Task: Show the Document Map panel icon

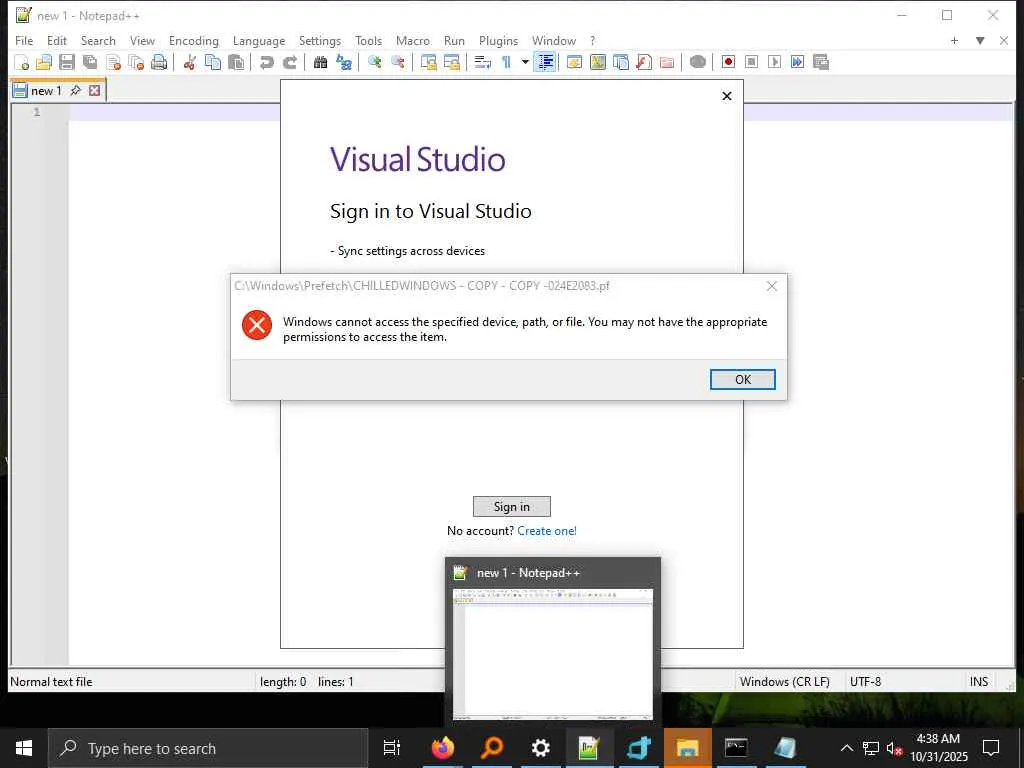Action: point(598,62)
